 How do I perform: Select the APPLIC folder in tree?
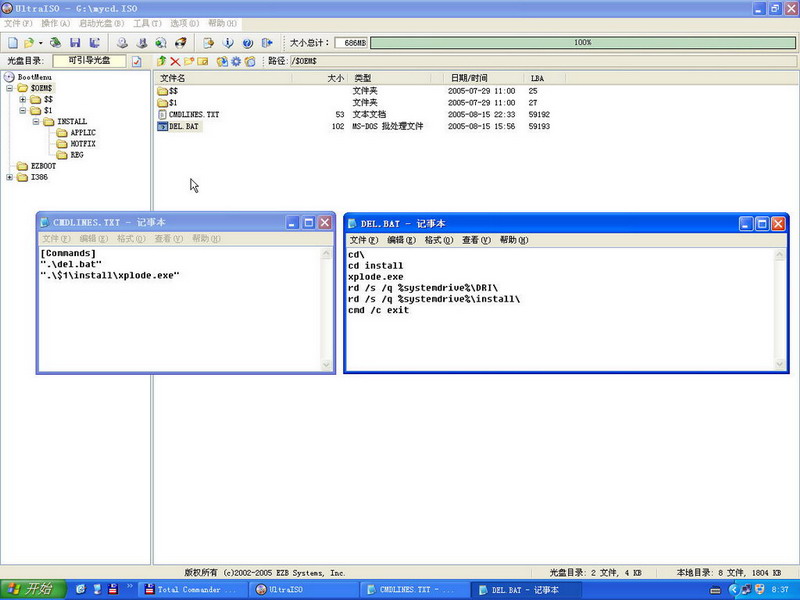(x=83, y=133)
